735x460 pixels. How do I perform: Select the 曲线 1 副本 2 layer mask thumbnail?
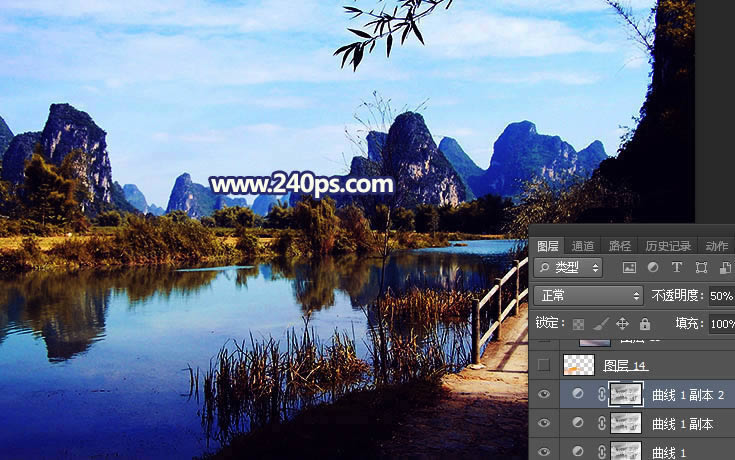coord(625,395)
